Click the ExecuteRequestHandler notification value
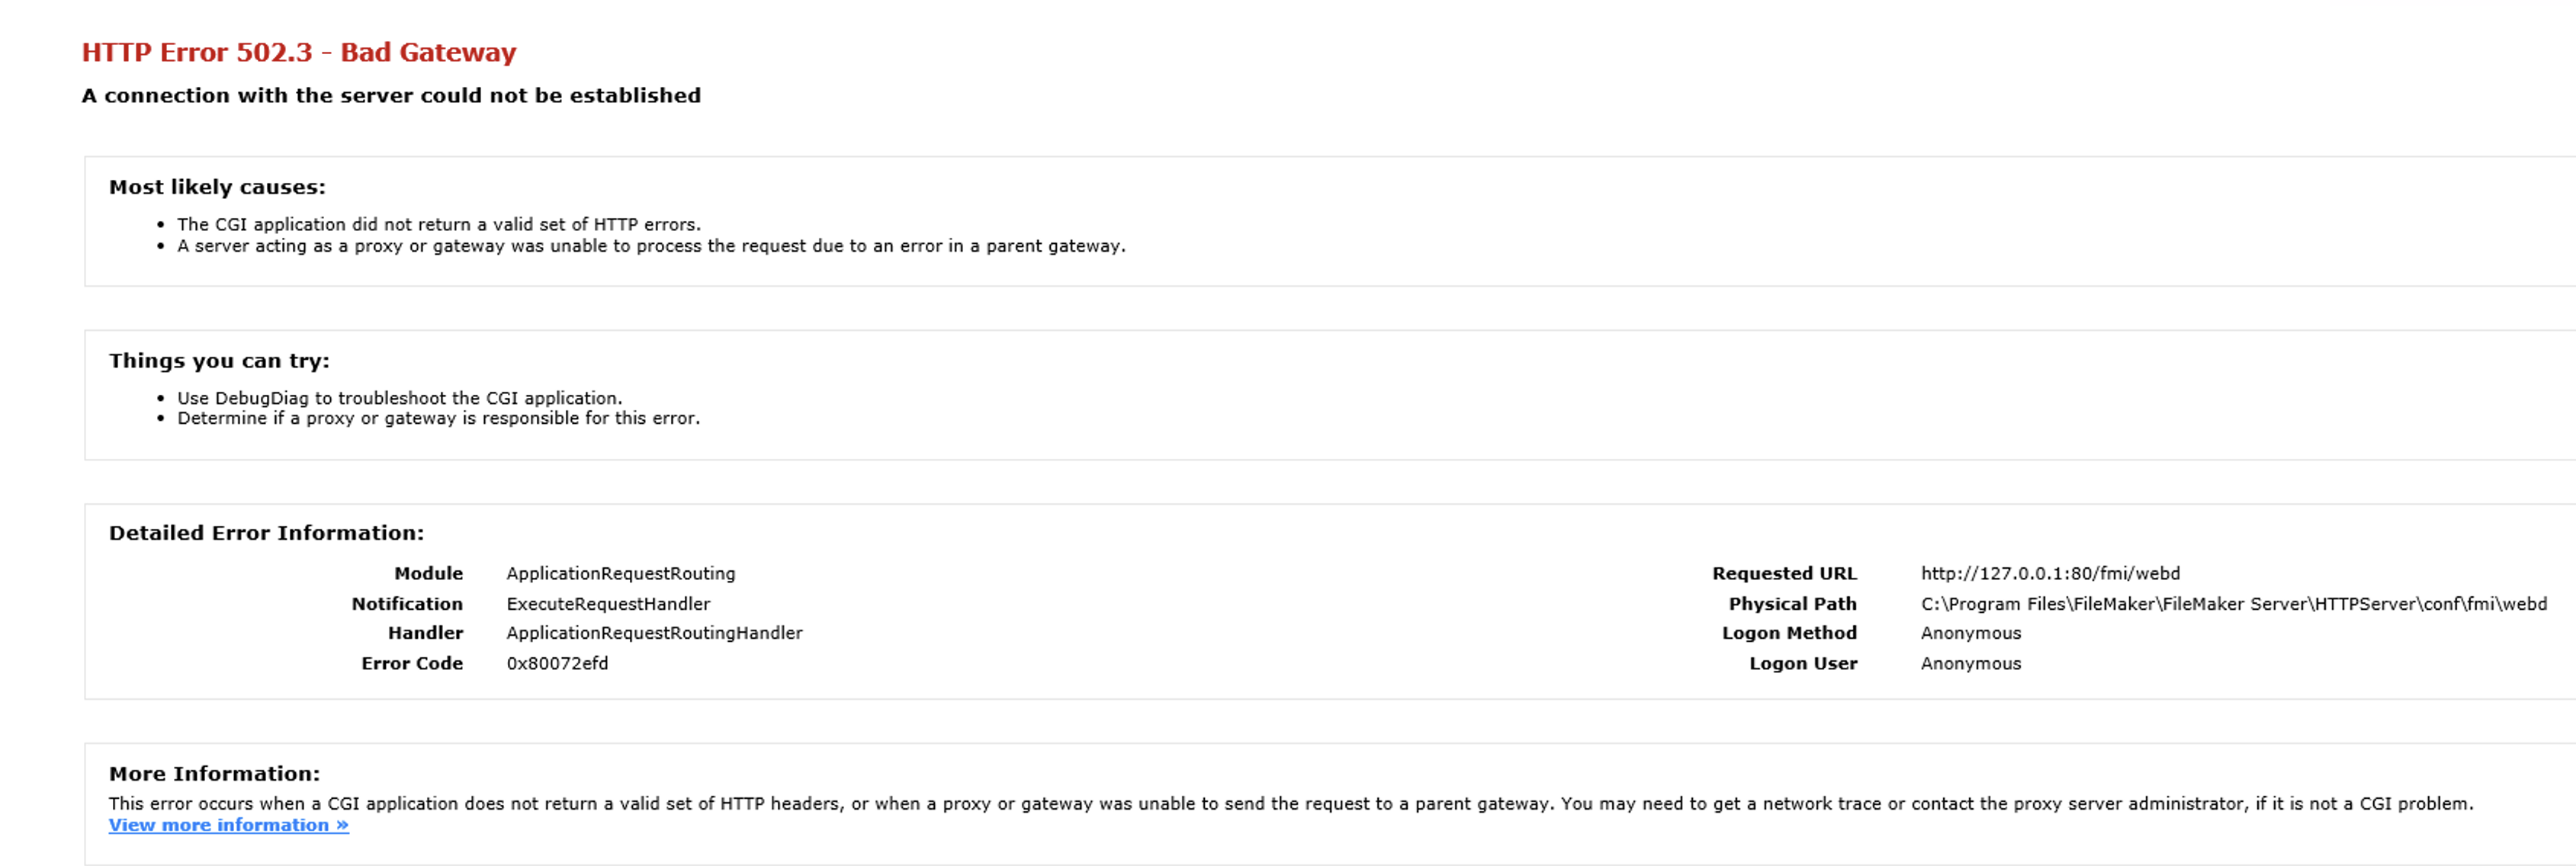2576x866 pixels. 608,604
